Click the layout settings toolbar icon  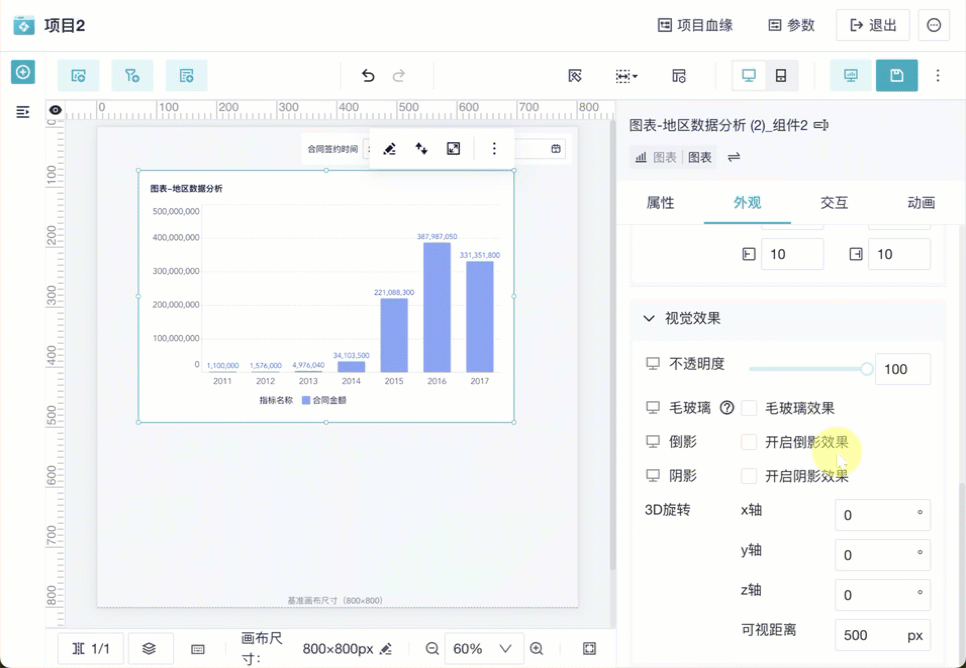678,76
